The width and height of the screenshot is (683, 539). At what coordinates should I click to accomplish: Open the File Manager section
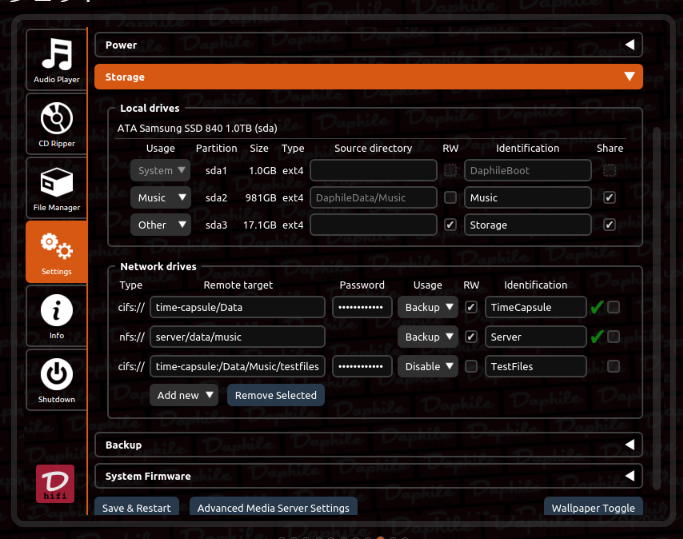point(56,188)
